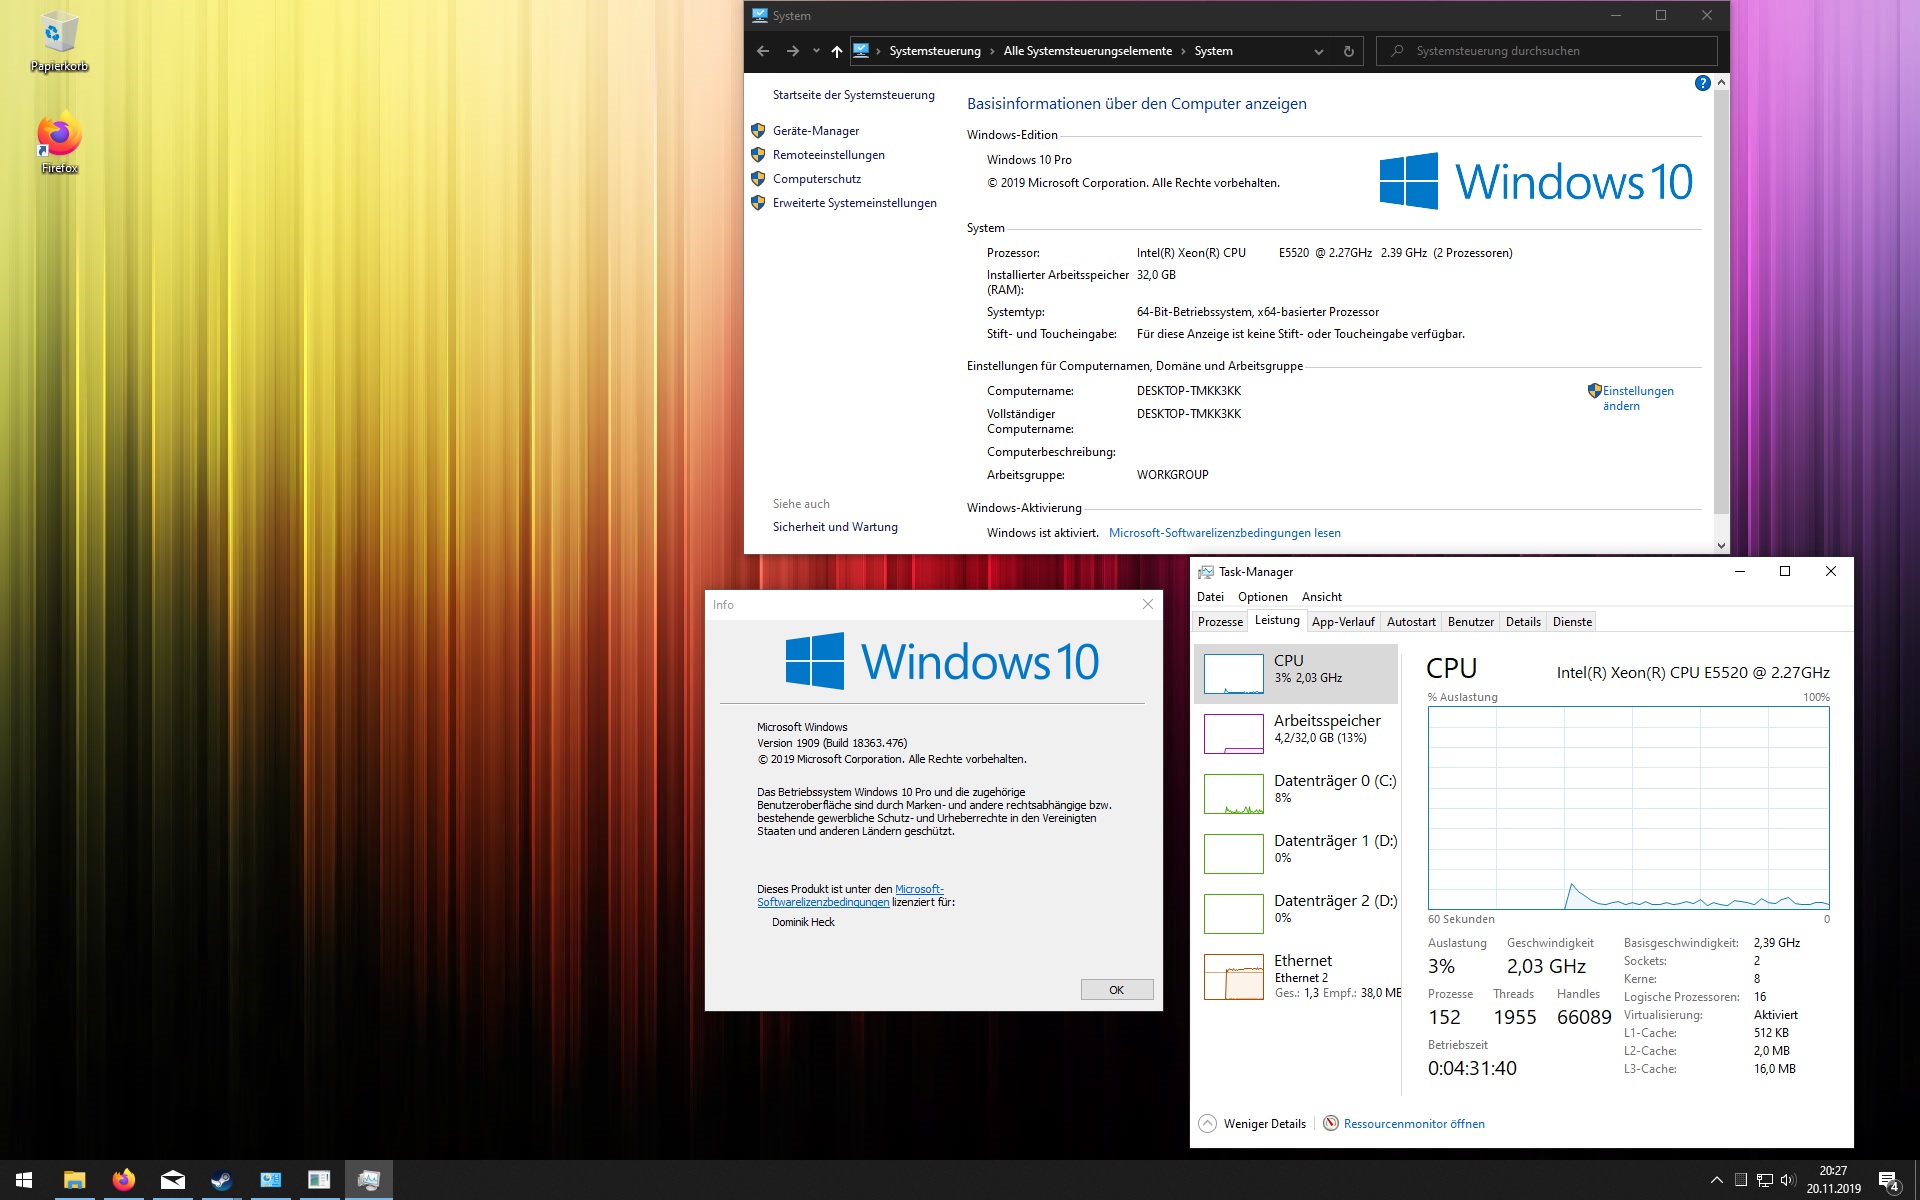Expand the address bar history dropdown
Screen dimensions: 1920x1200
point(1318,51)
